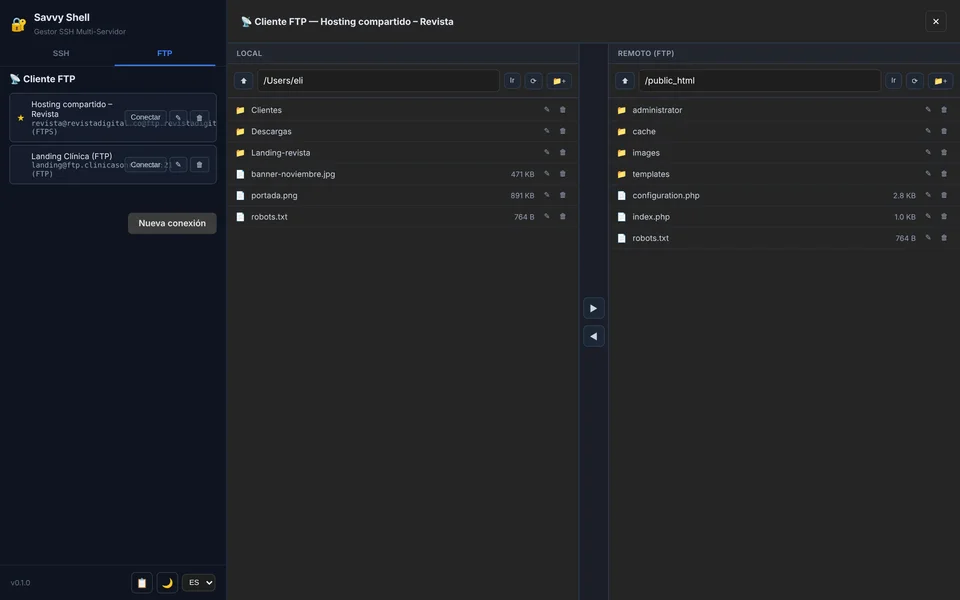Open the clipboard button in sidebar footer
Screen dimensions: 960x600
142,583
